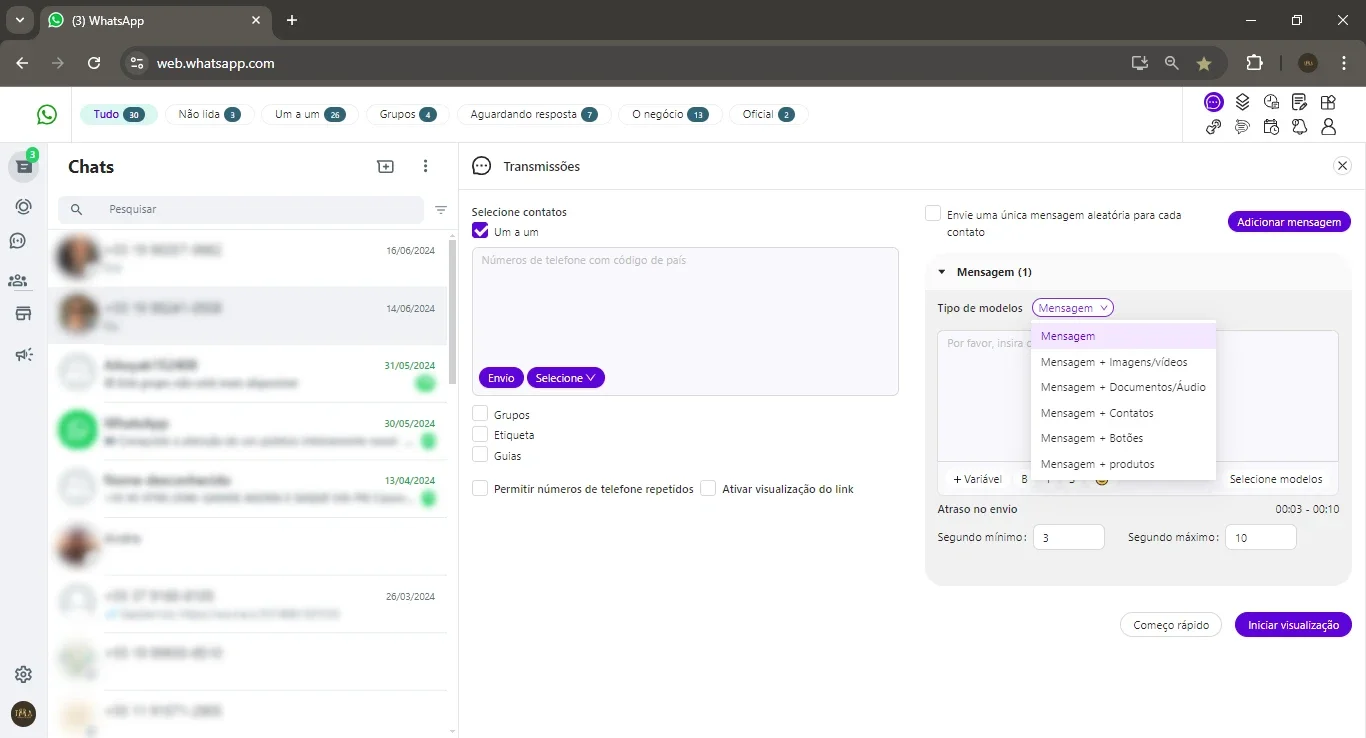Screen dimensions: 1366x738
Task: Switch to the 'Tudo 30' filter tab
Action: click(x=118, y=114)
